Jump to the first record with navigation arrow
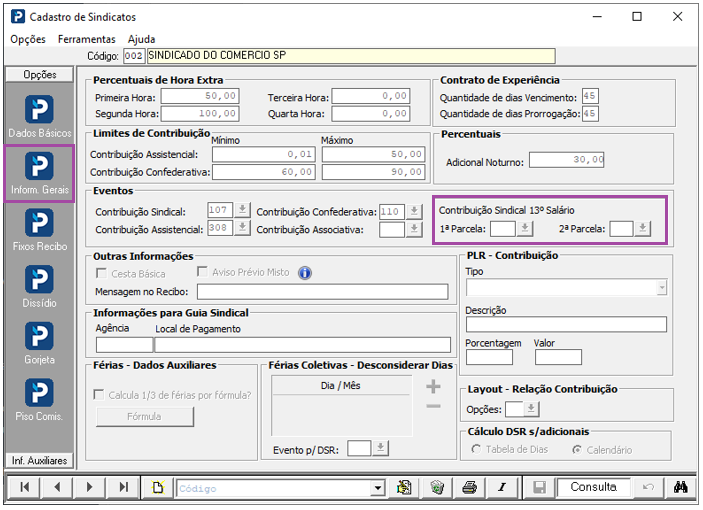This screenshot has width=703, height=510. [24, 487]
